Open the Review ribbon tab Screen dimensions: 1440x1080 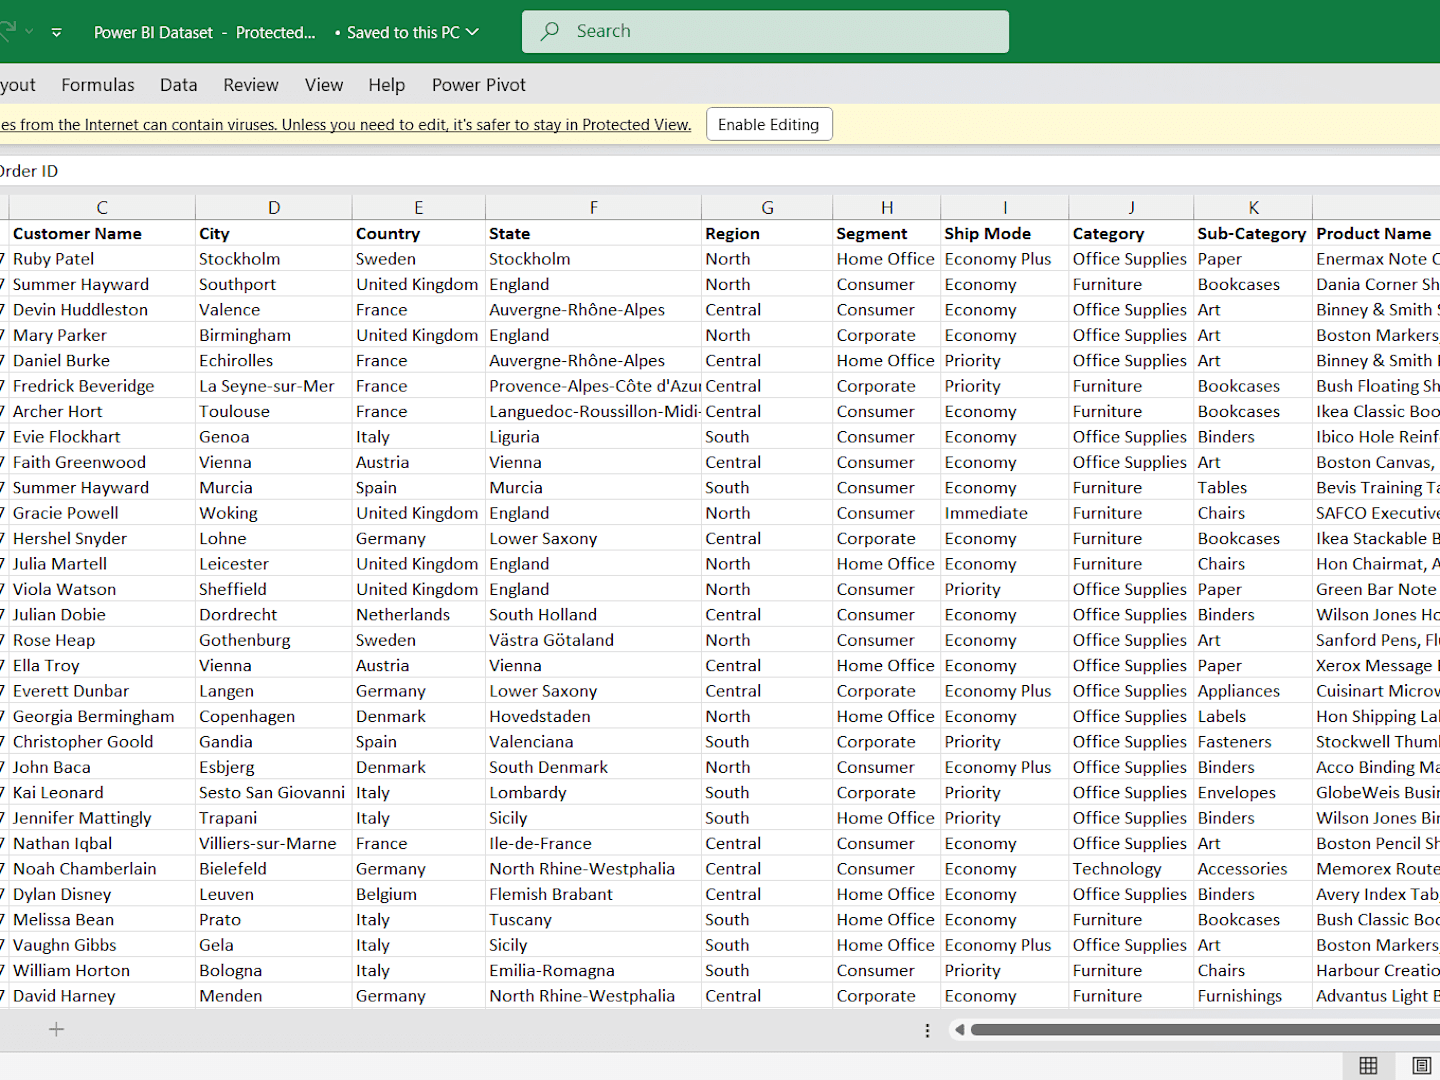pos(251,85)
